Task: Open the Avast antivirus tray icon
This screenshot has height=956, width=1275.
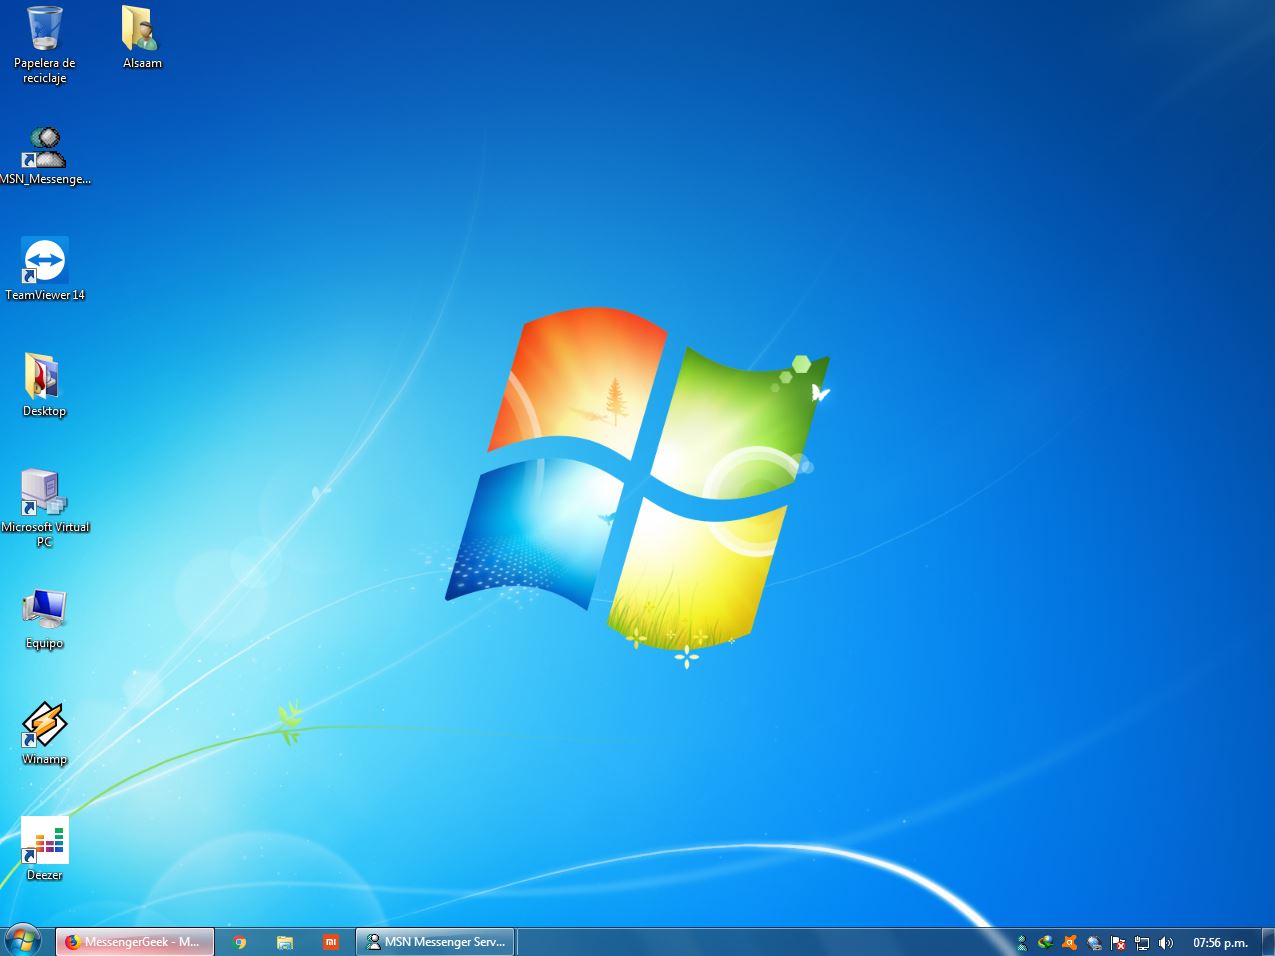Action: (1070, 942)
